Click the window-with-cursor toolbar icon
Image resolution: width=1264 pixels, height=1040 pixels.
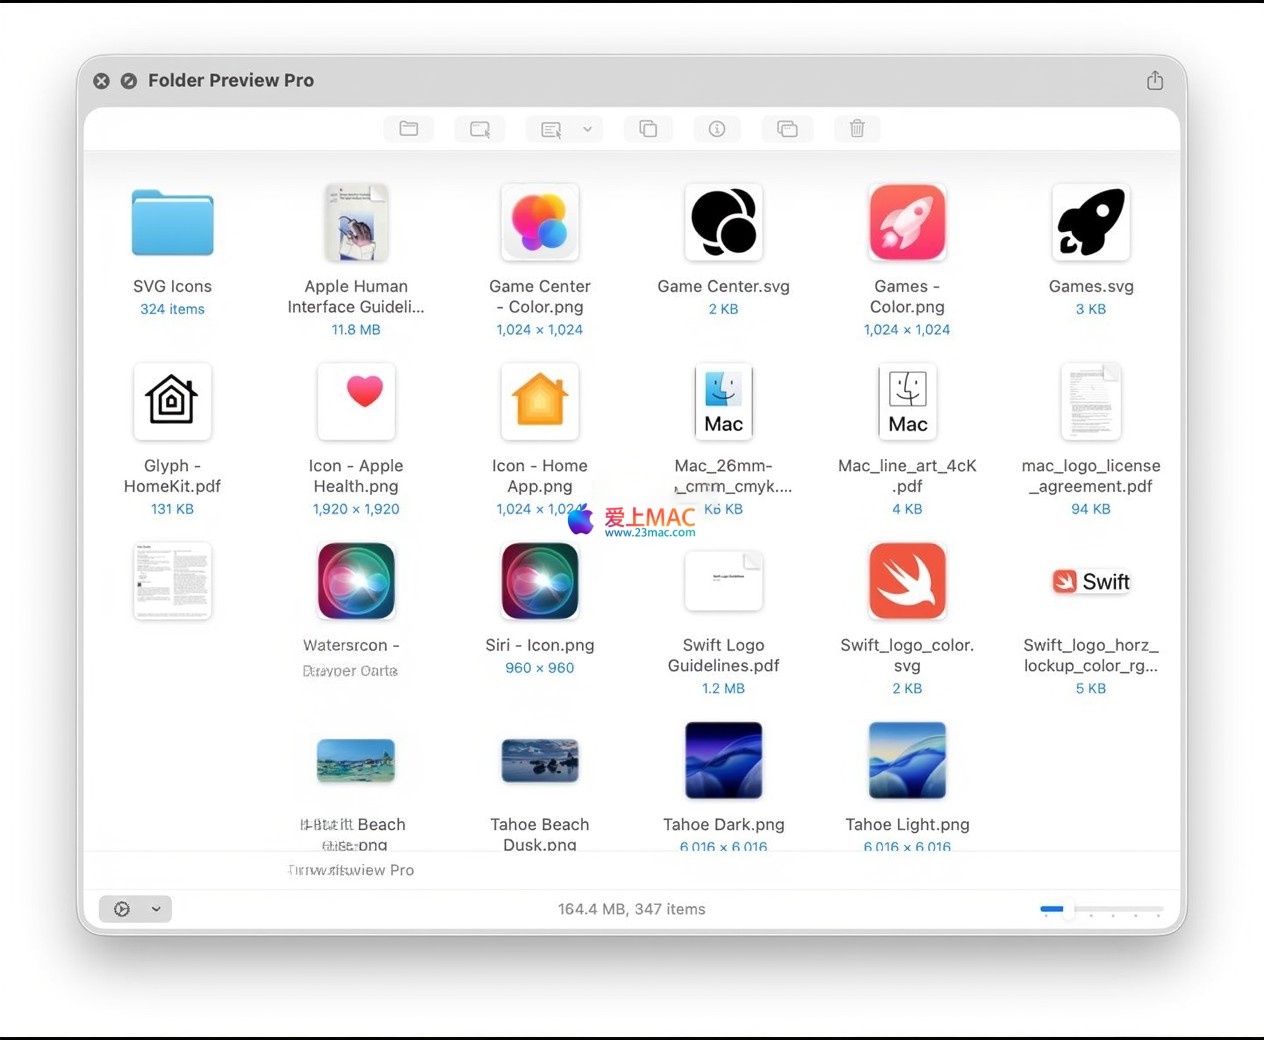click(x=480, y=129)
